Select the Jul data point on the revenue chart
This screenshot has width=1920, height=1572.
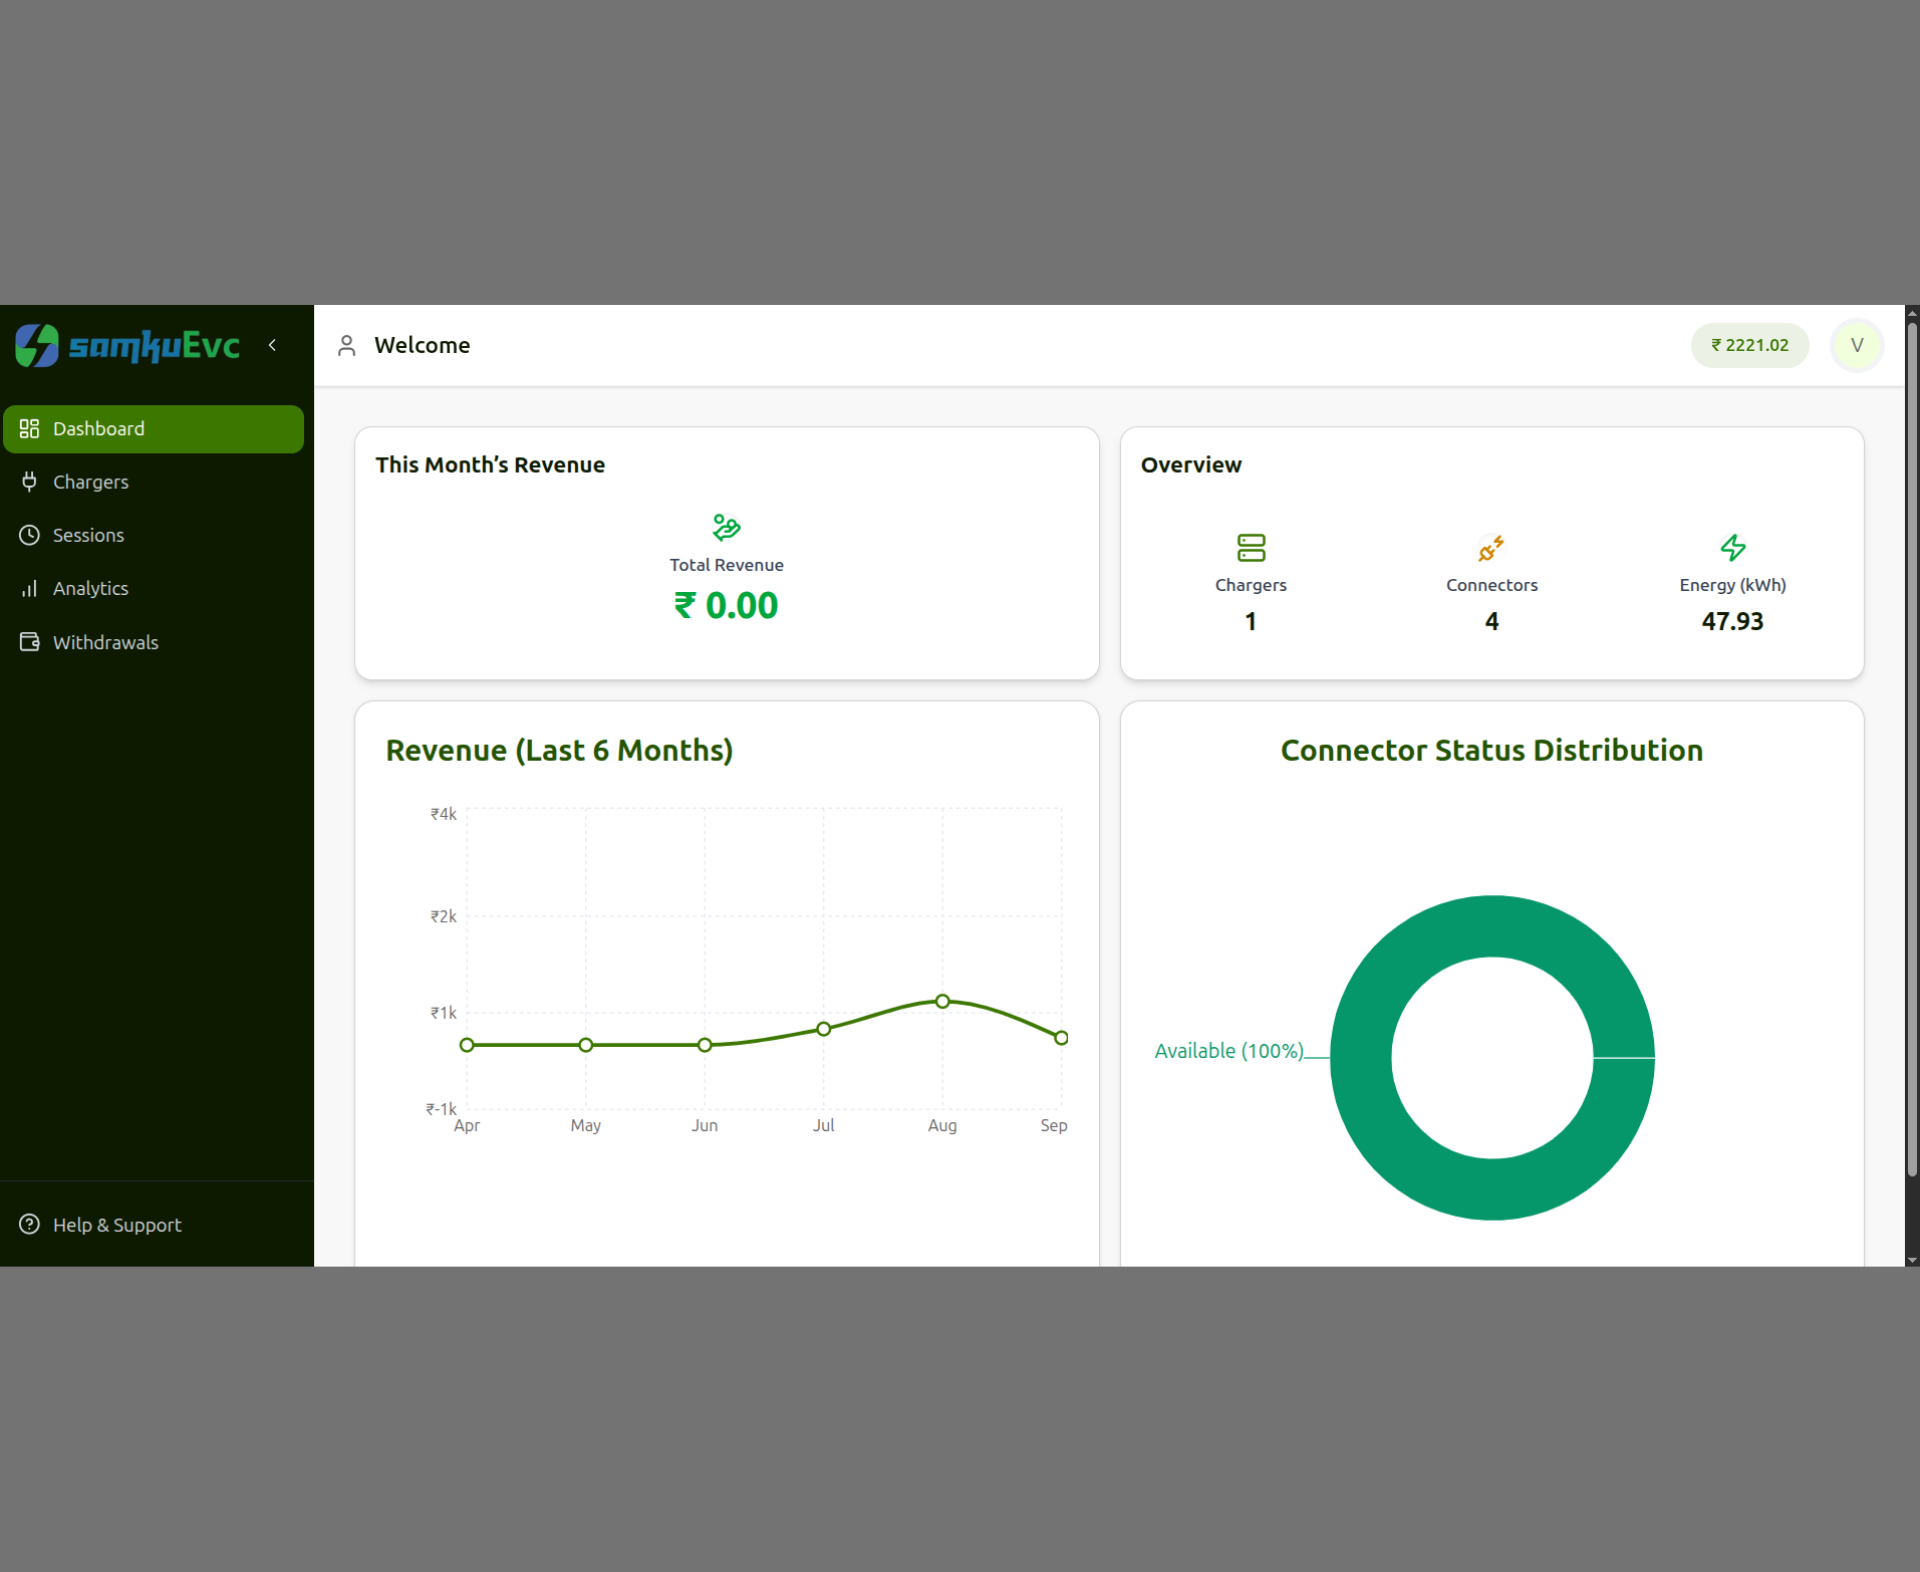(x=823, y=1029)
